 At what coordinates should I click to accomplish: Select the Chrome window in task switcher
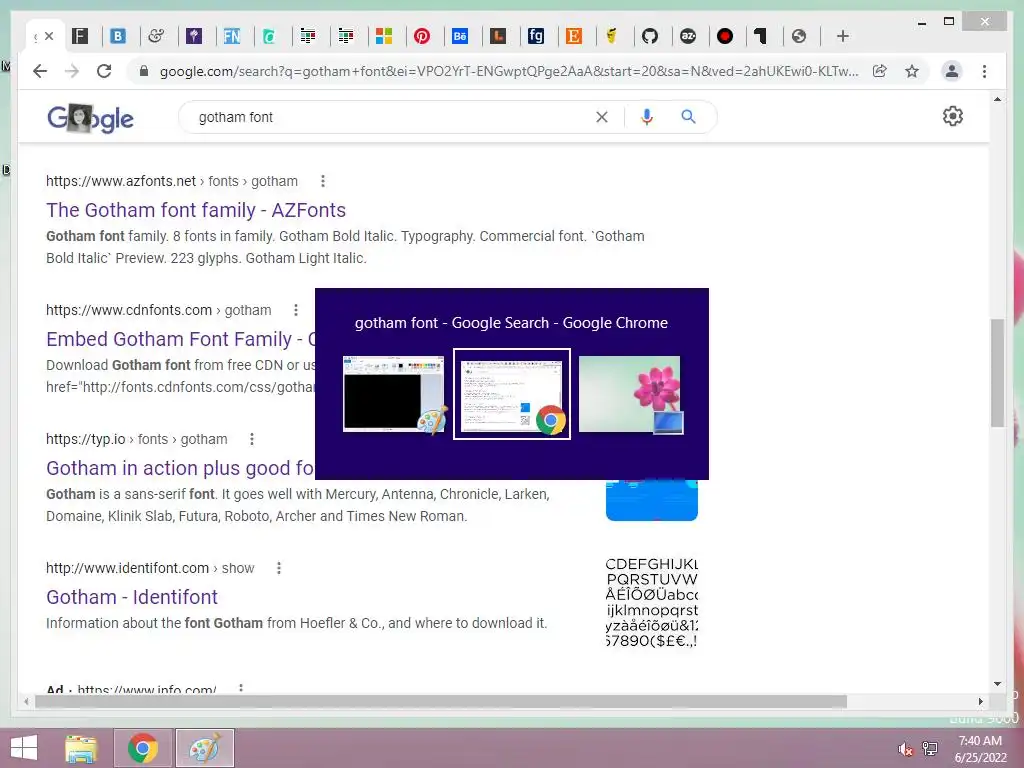point(512,394)
